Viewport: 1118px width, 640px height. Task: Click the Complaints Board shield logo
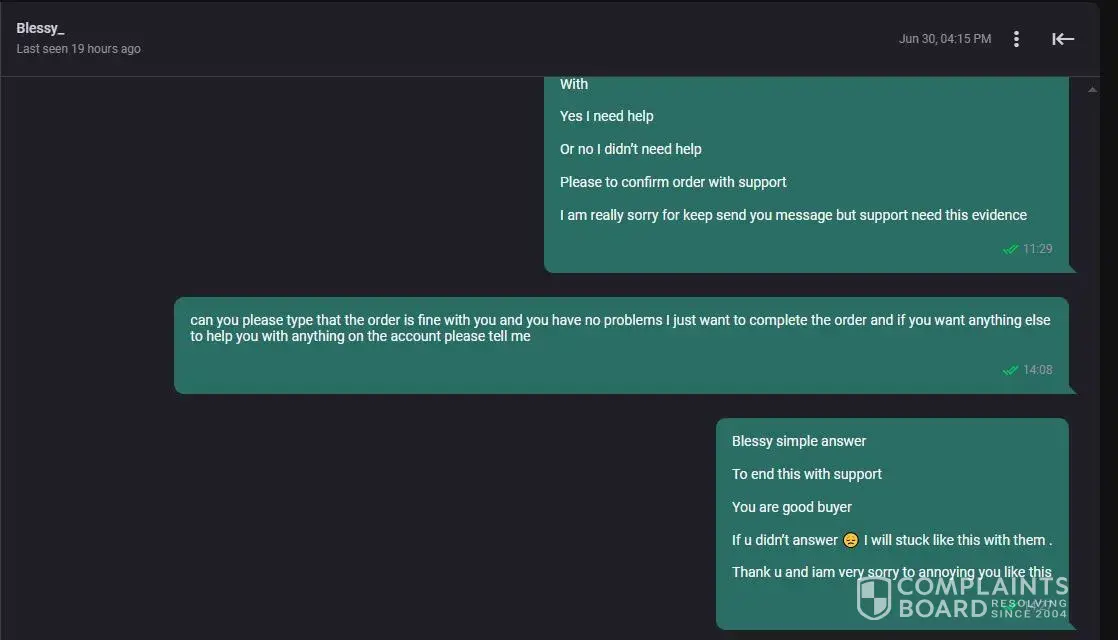click(x=874, y=597)
